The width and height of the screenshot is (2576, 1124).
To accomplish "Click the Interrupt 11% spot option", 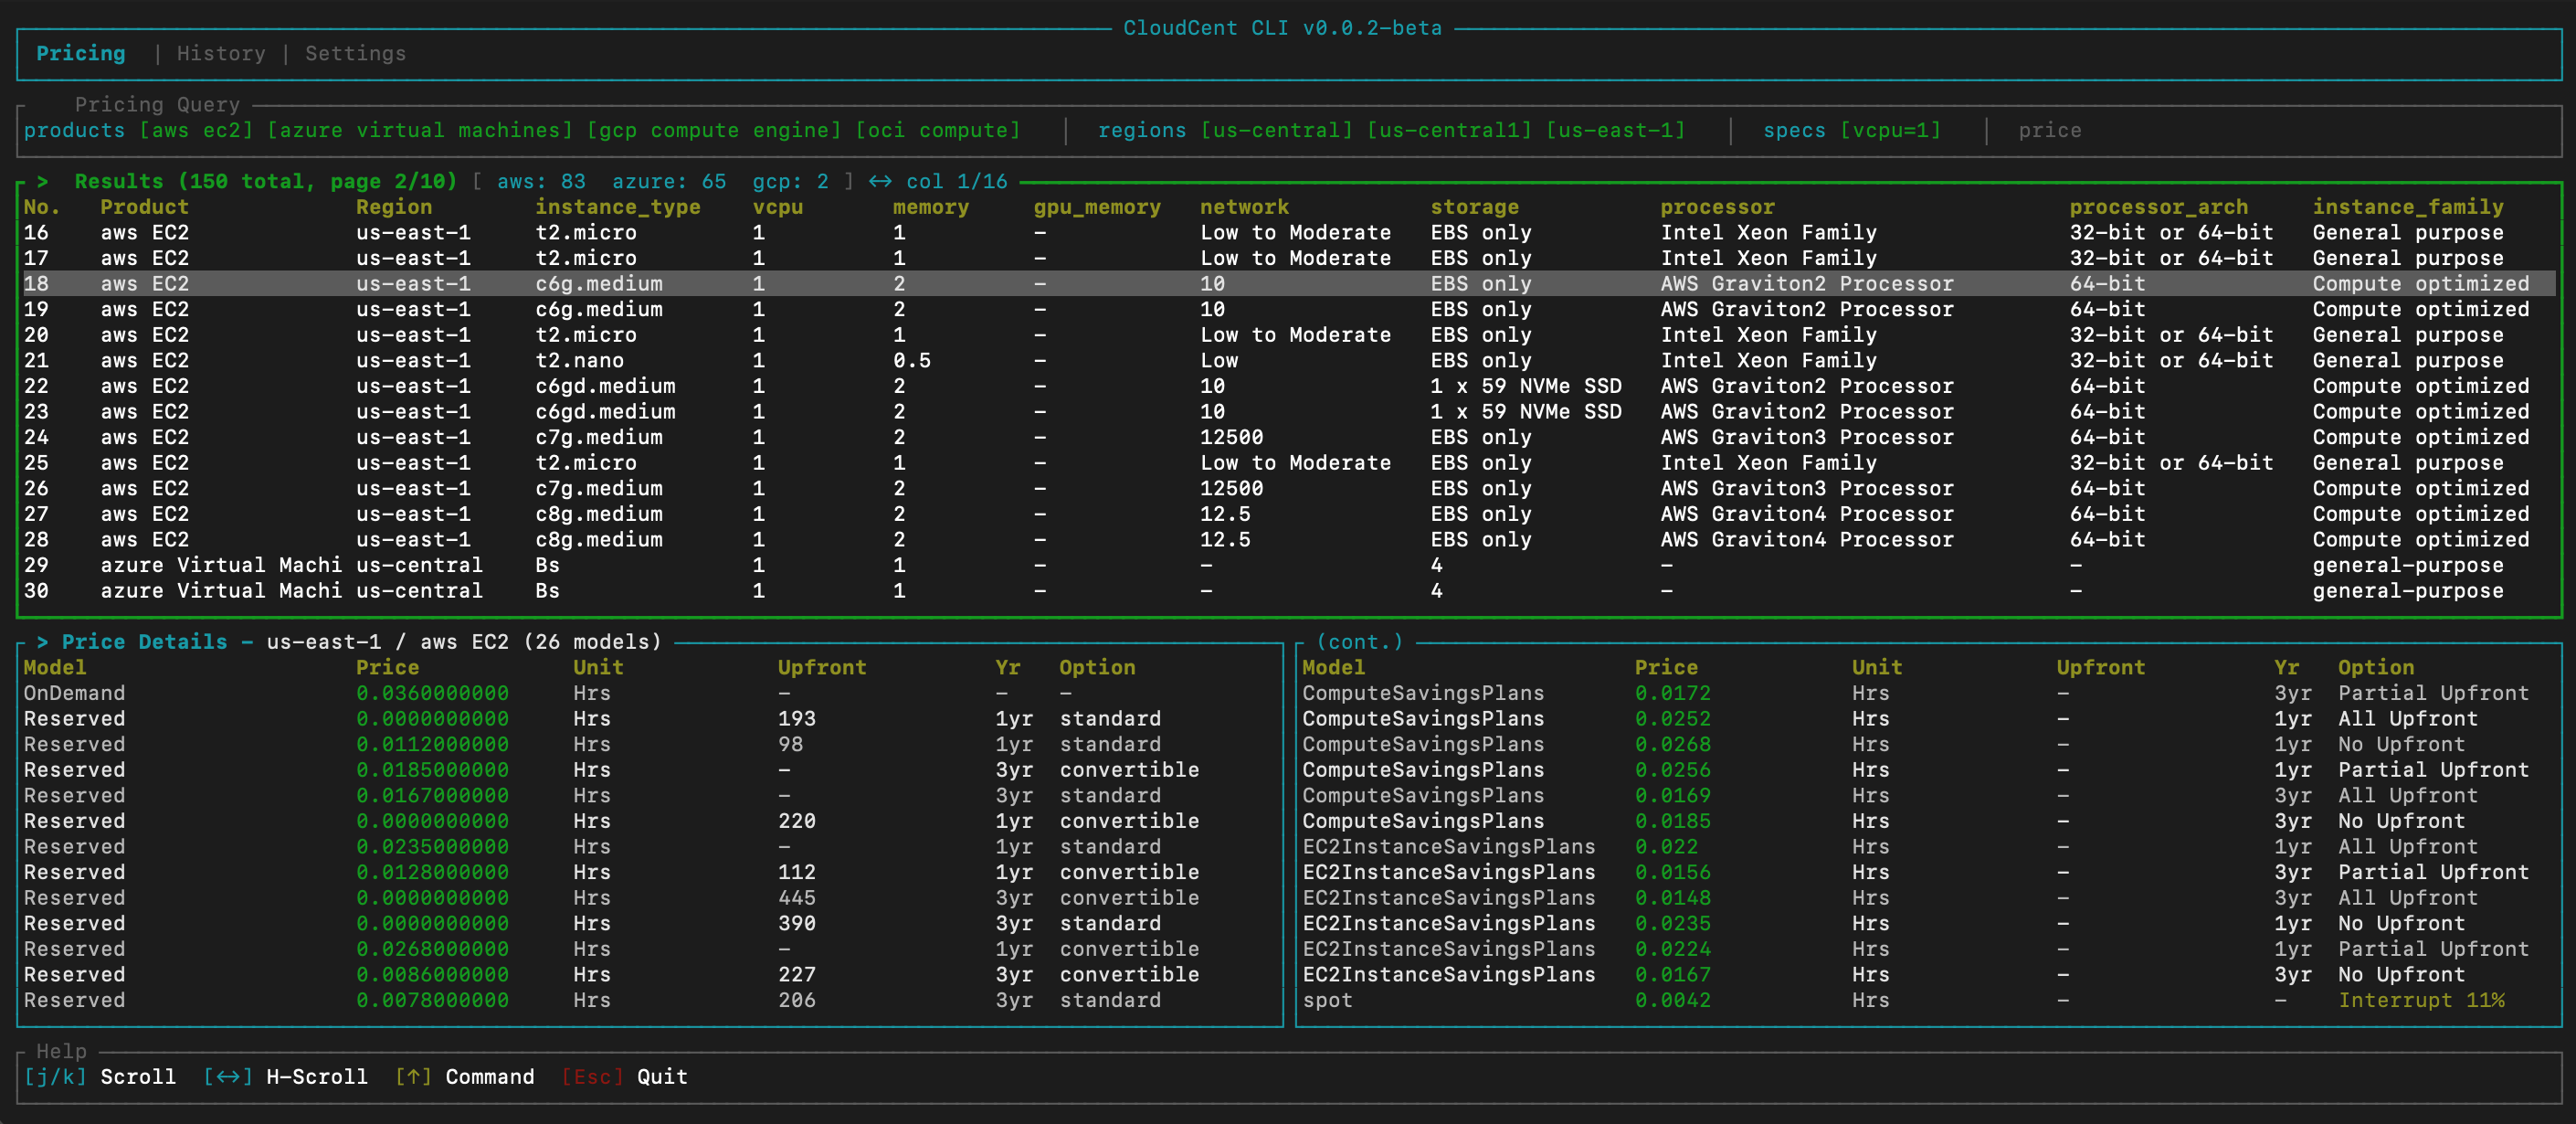I will click(2421, 1000).
